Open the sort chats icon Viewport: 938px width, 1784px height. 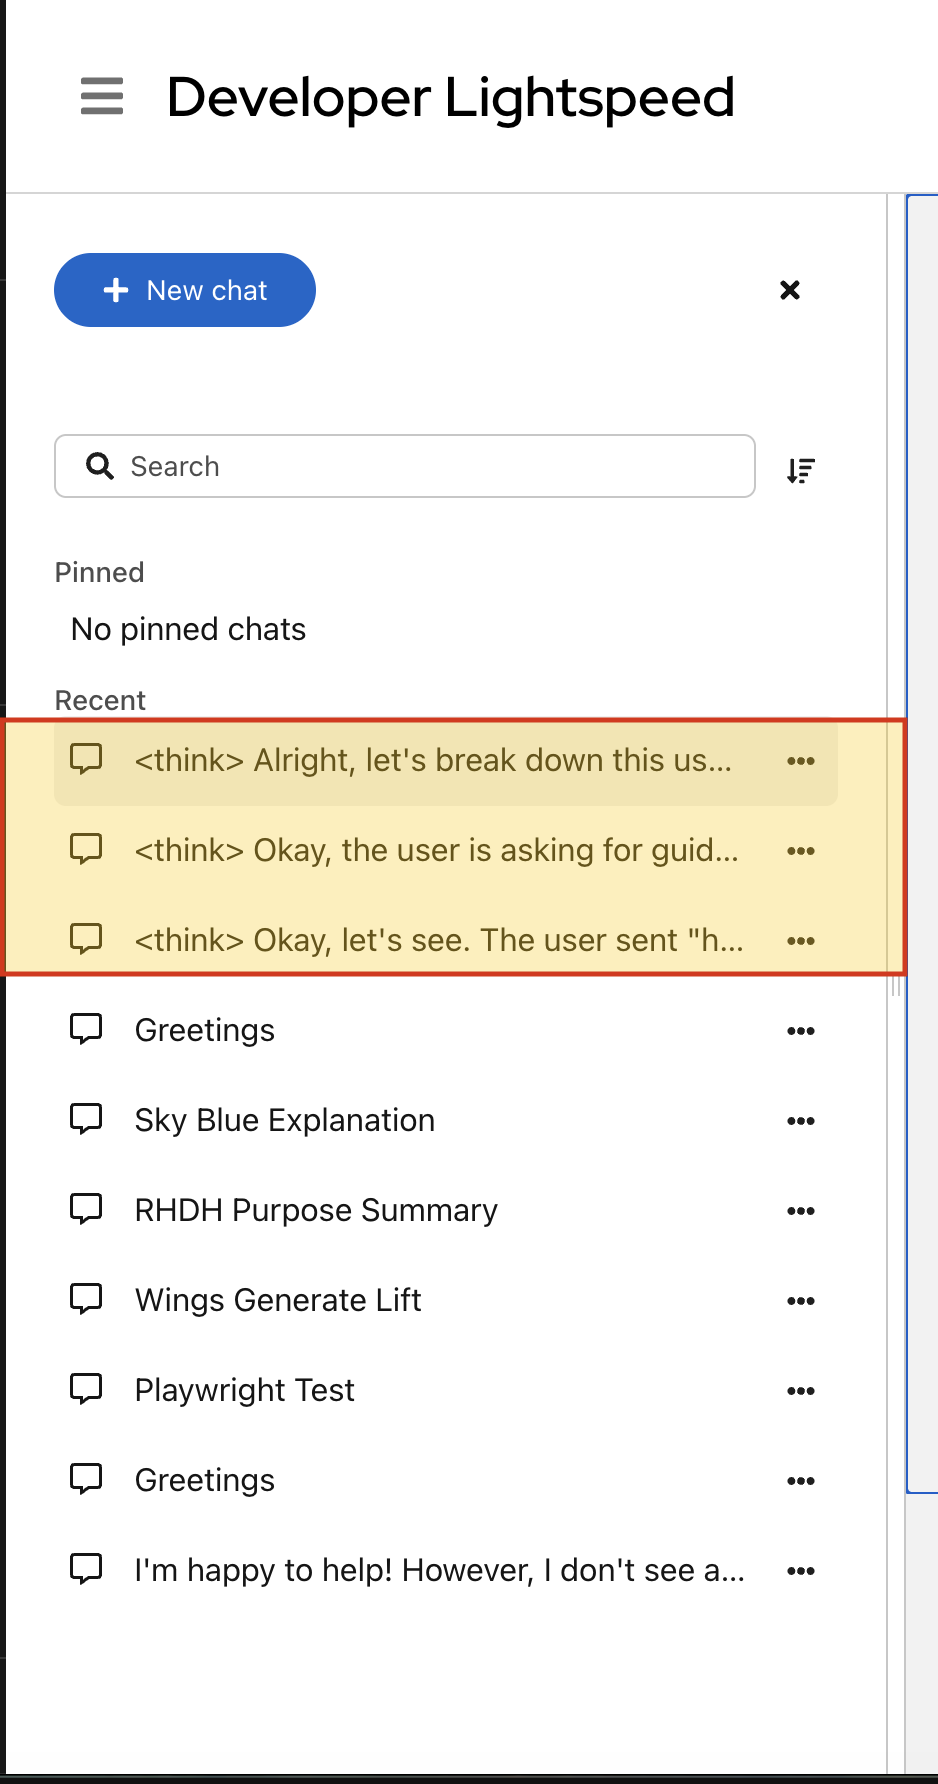pos(801,470)
